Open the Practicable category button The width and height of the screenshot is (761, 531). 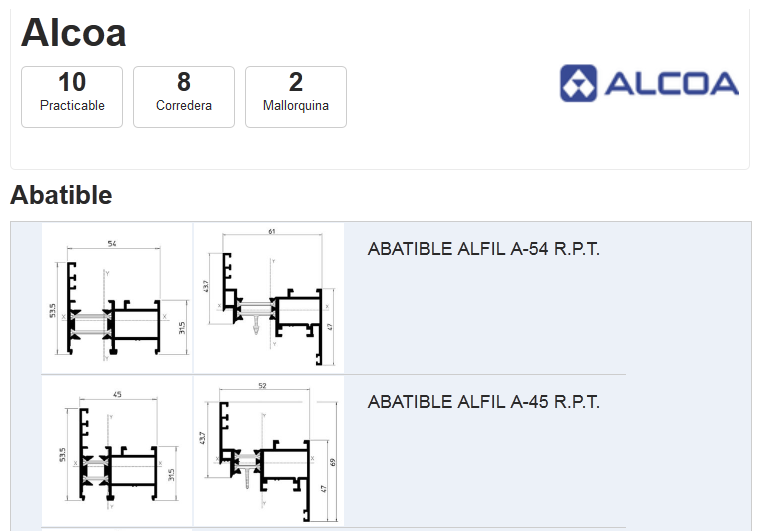(72, 97)
